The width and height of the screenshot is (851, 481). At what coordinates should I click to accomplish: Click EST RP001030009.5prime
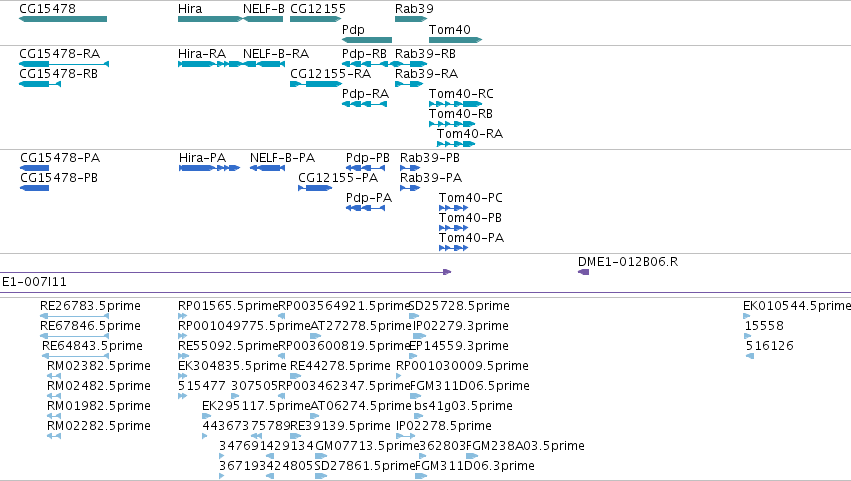coord(399,376)
